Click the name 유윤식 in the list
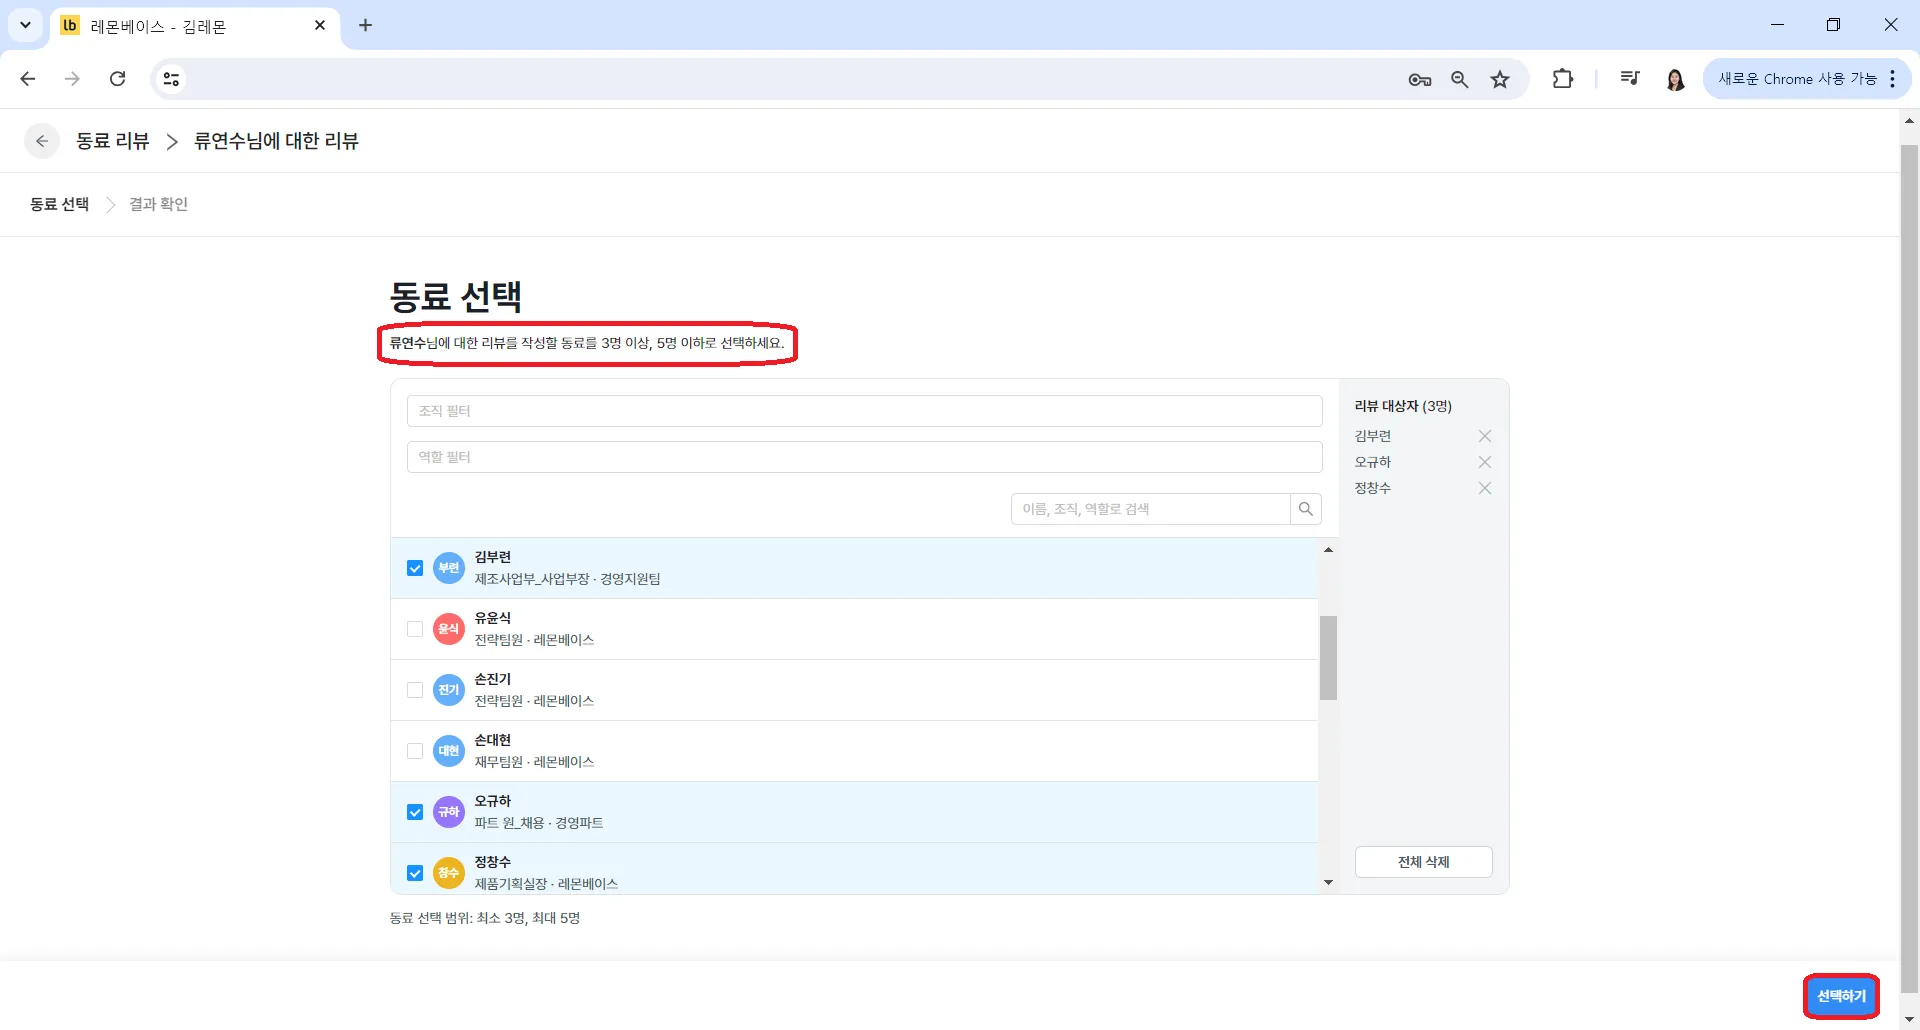Image resolution: width=1920 pixels, height=1030 pixels. click(x=493, y=618)
